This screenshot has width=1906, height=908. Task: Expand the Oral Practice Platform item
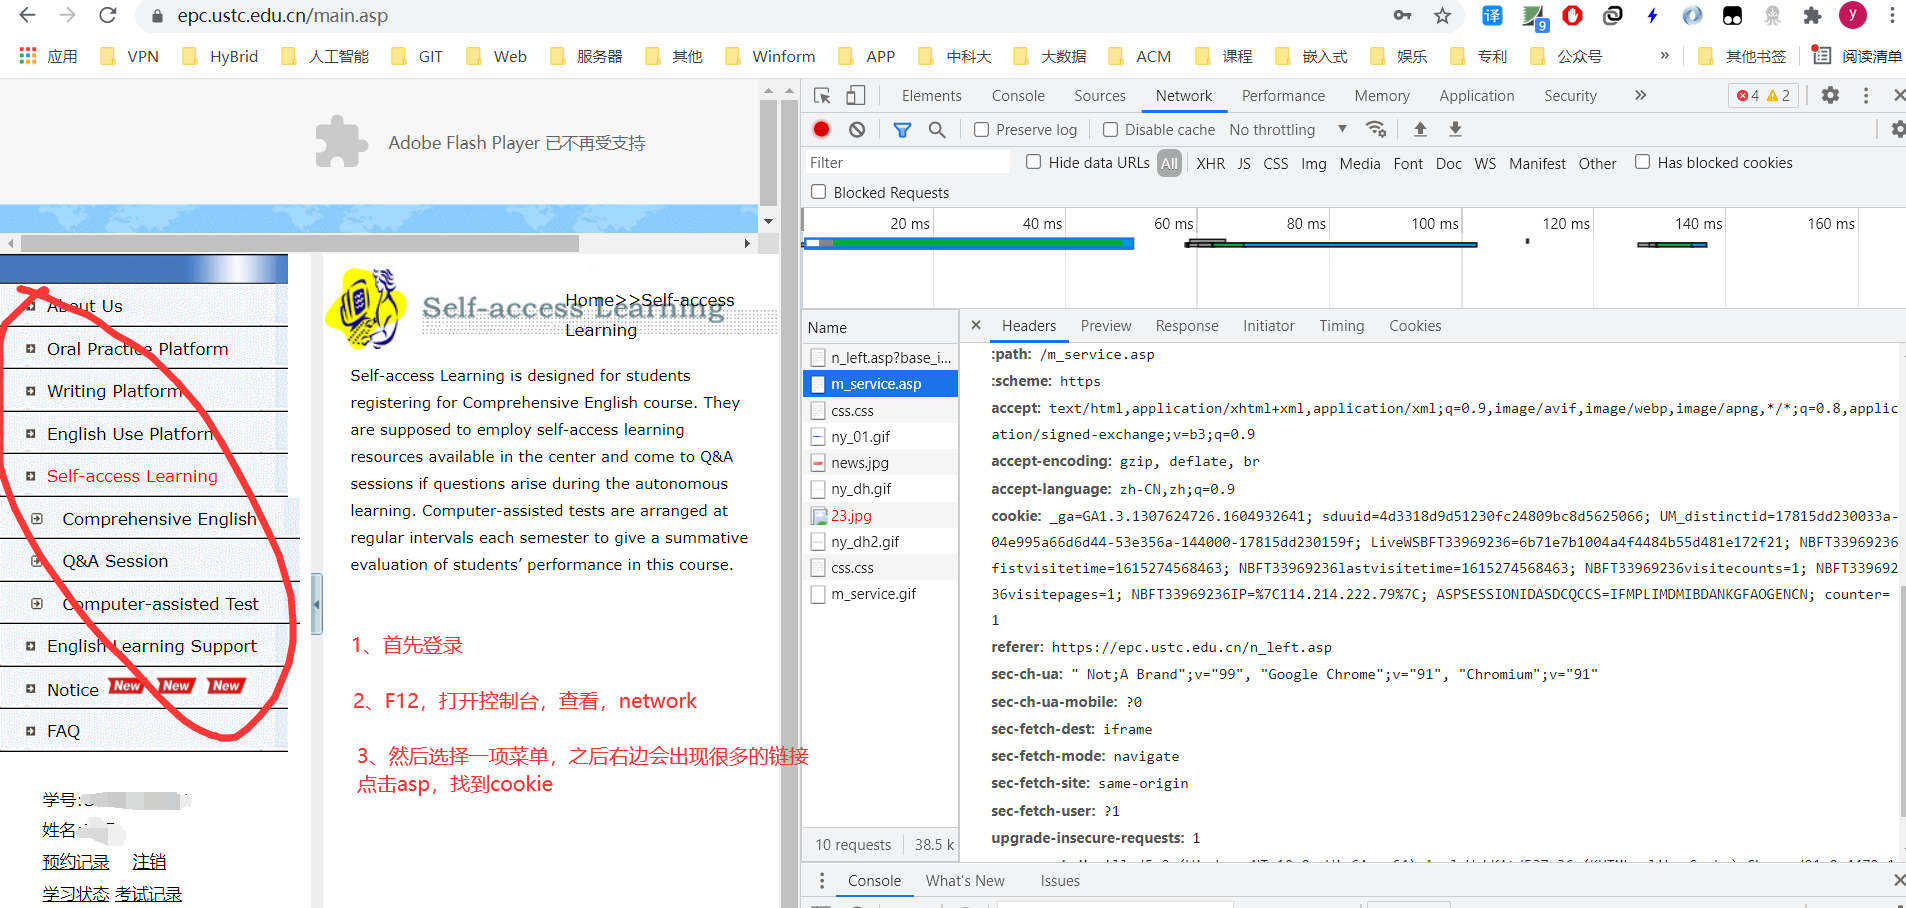coord(30,349)
